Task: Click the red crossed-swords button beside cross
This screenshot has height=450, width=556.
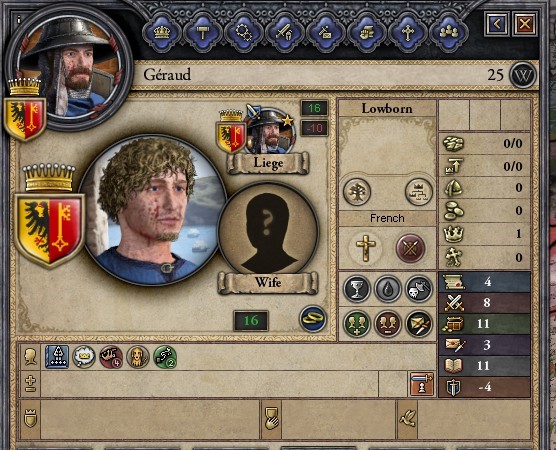Action: click(410, 248)
